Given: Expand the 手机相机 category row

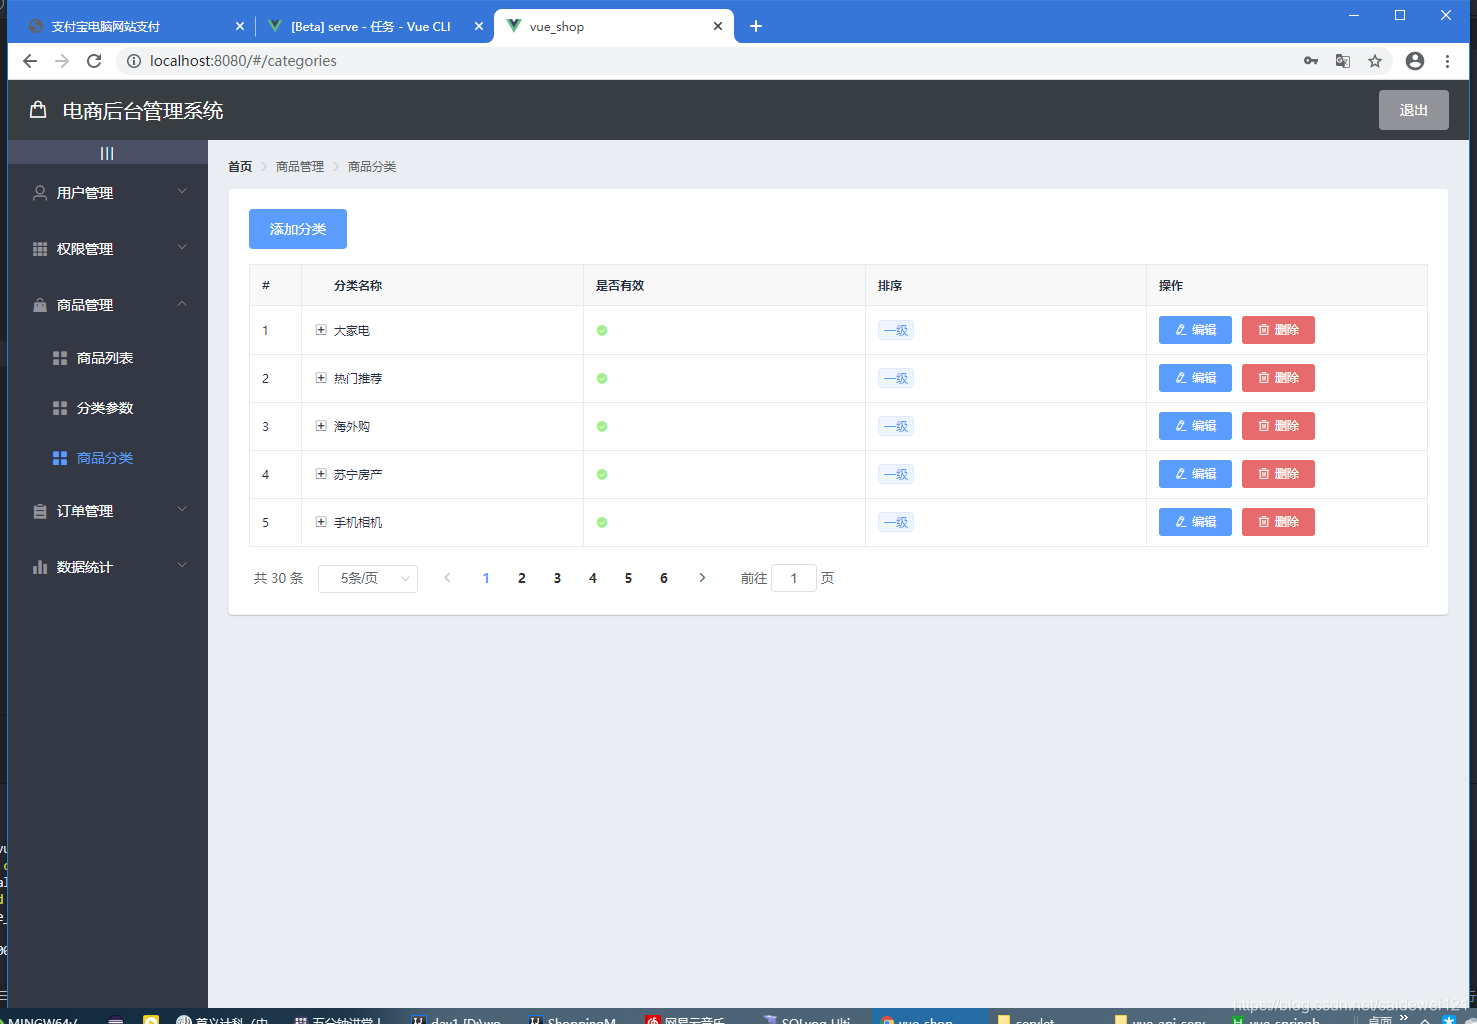Looking at the screenshot, I should (321, 522).
